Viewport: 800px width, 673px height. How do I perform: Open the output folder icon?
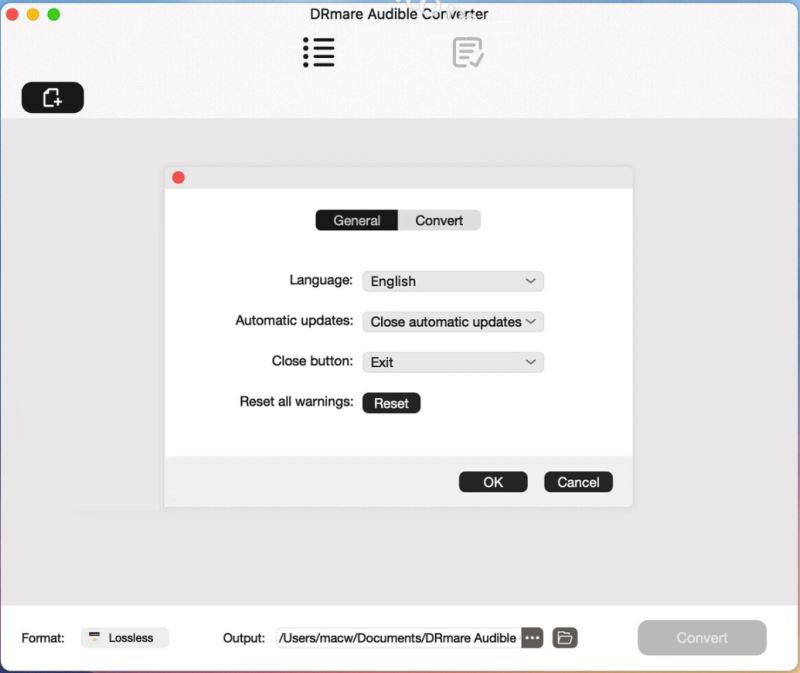tap(565, 638)
